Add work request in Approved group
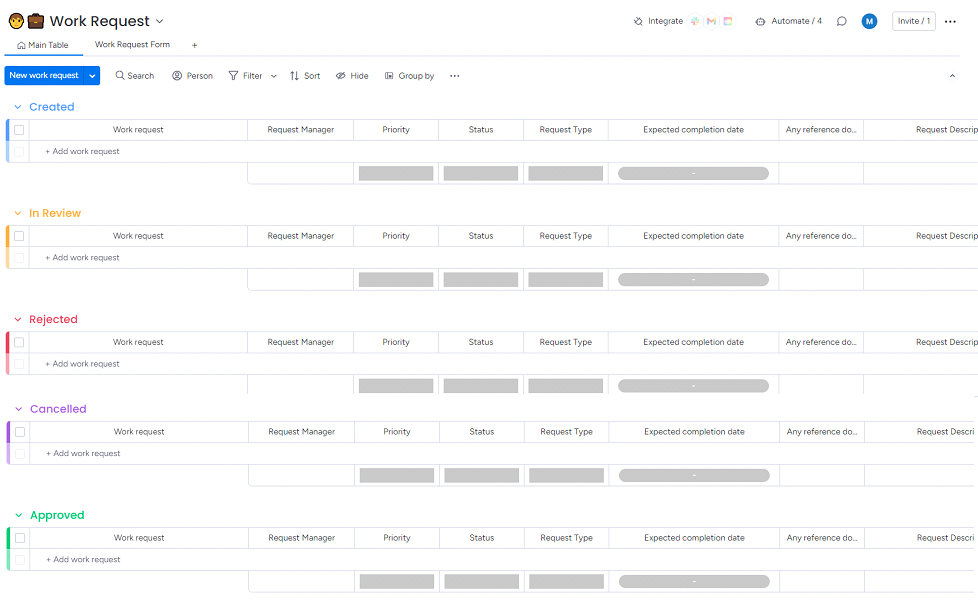 [83, 559]
